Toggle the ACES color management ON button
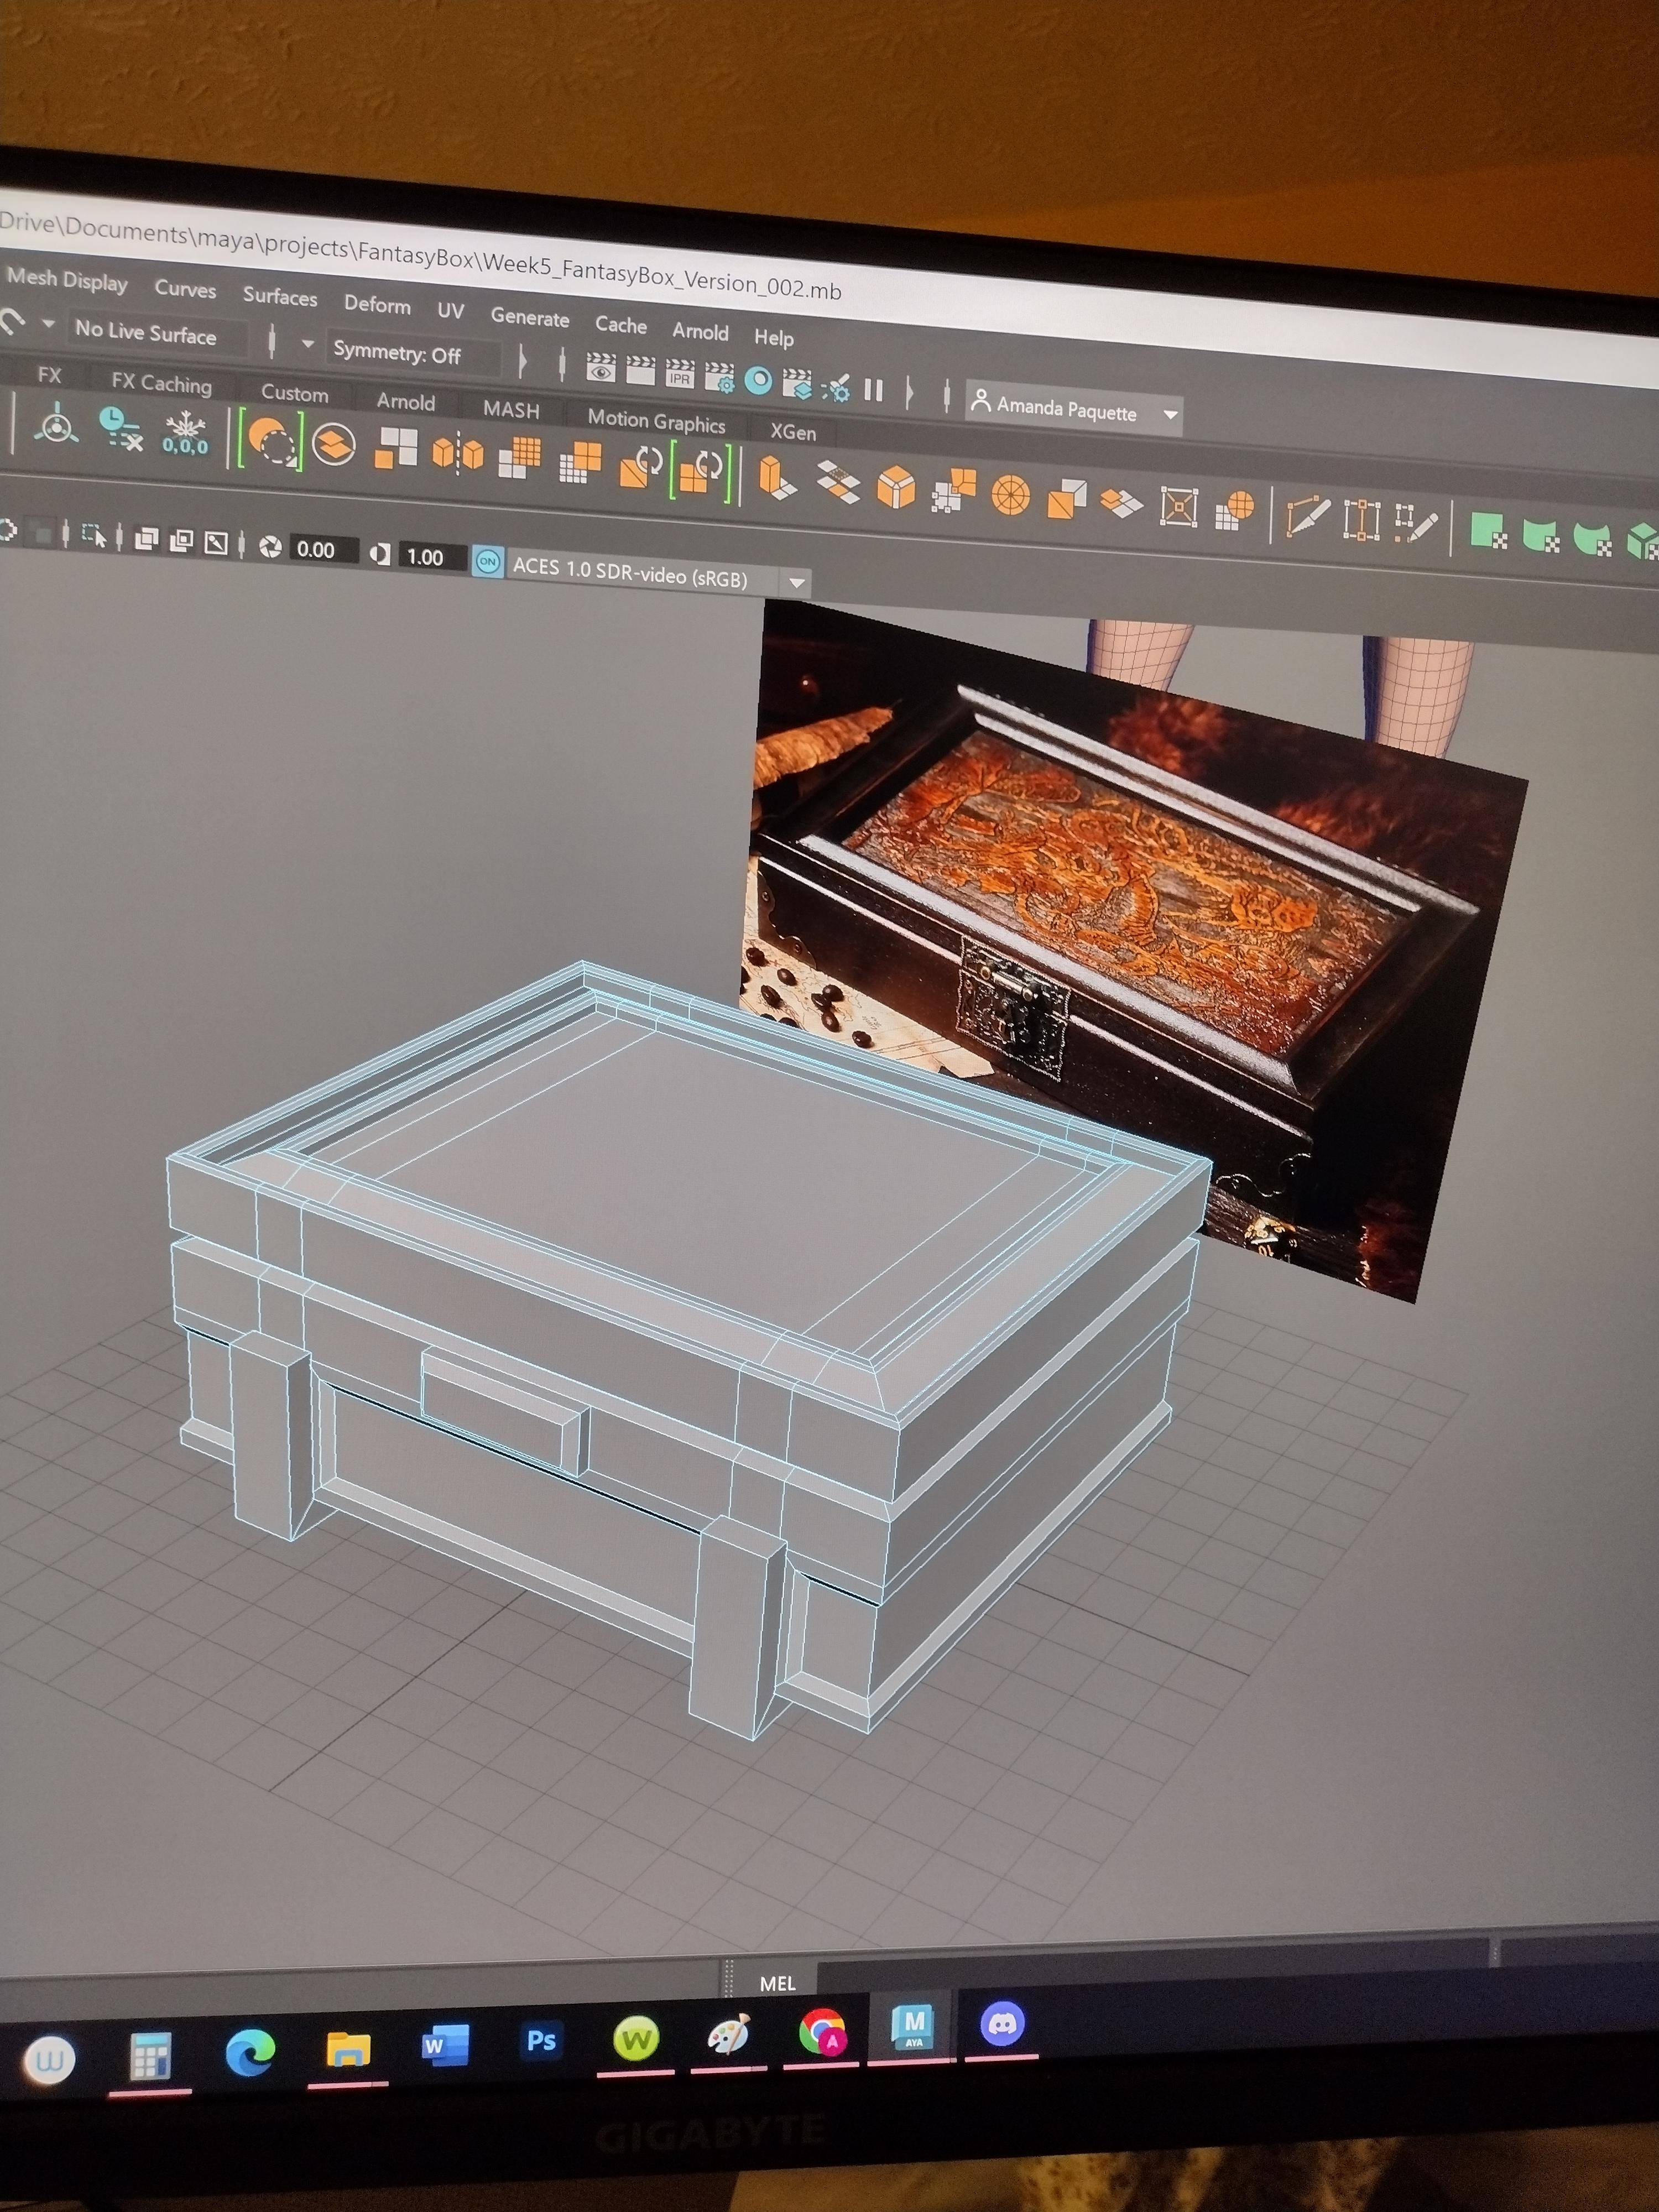 pyautogui.click(x=487, y=562)
